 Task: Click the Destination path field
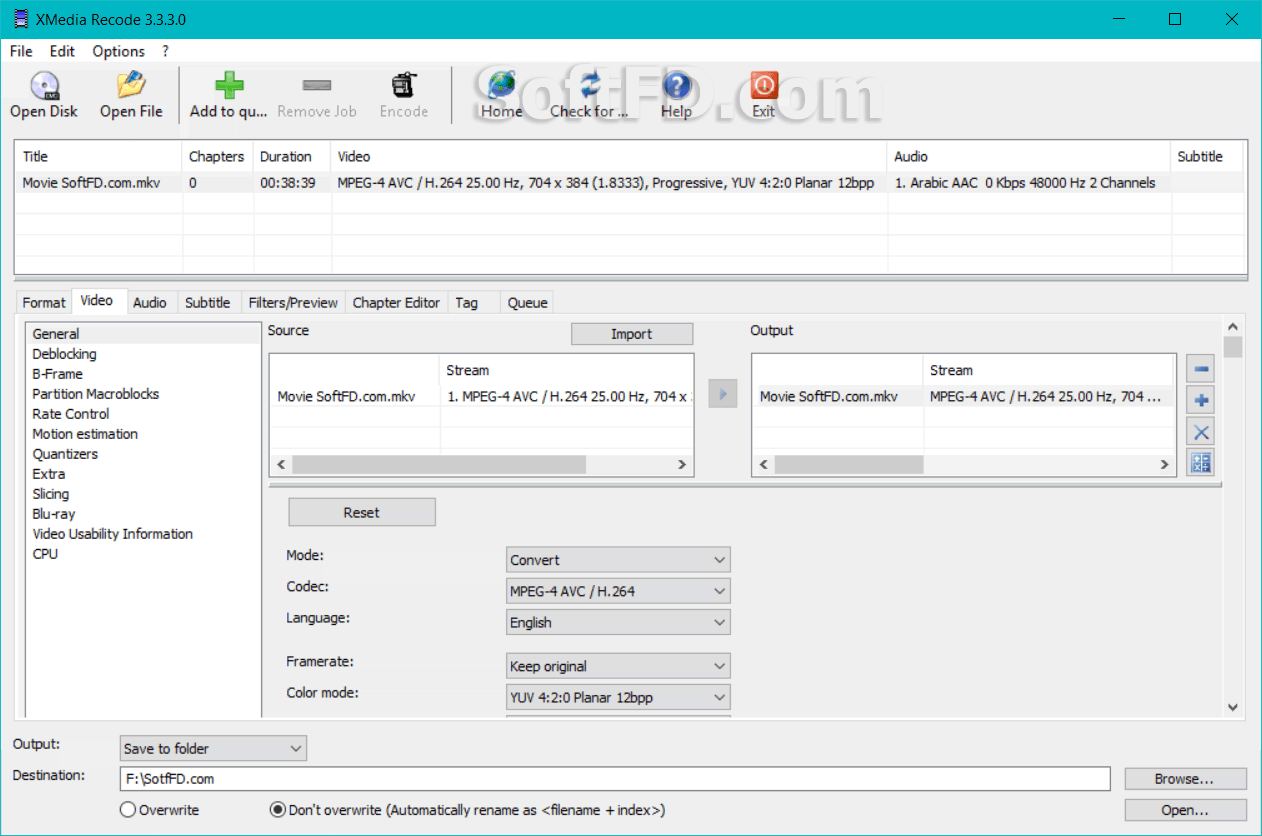pyautogui.click(x=614, y=778)
